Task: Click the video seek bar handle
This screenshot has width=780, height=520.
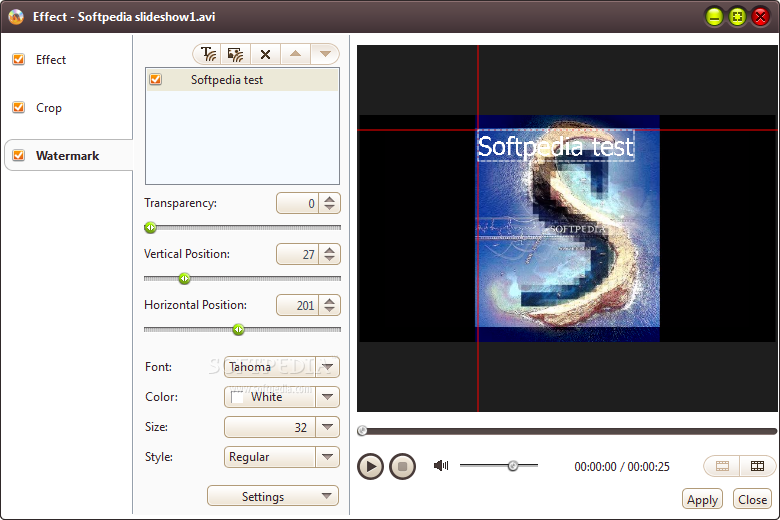Action: (x=362, y=431)
